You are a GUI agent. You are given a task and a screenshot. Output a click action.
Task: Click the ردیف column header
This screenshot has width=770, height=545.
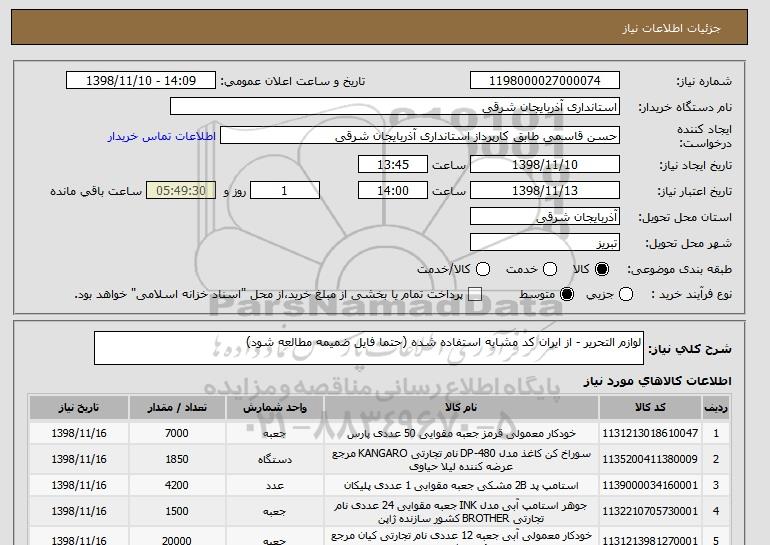716,408
